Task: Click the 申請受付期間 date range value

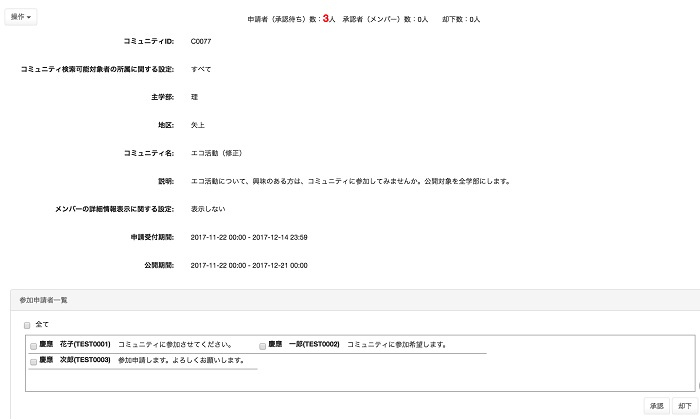Action: tap(248, 237)
